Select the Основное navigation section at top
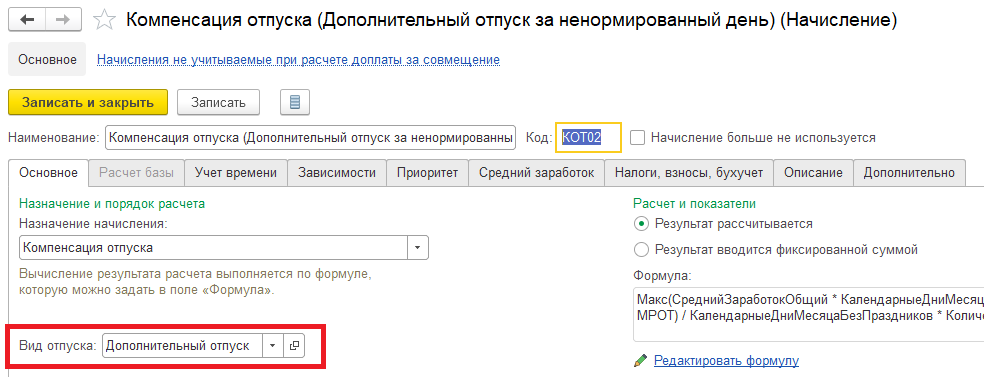Image resolution: width=984 pixels, height=377 pixels. [47, 60]
